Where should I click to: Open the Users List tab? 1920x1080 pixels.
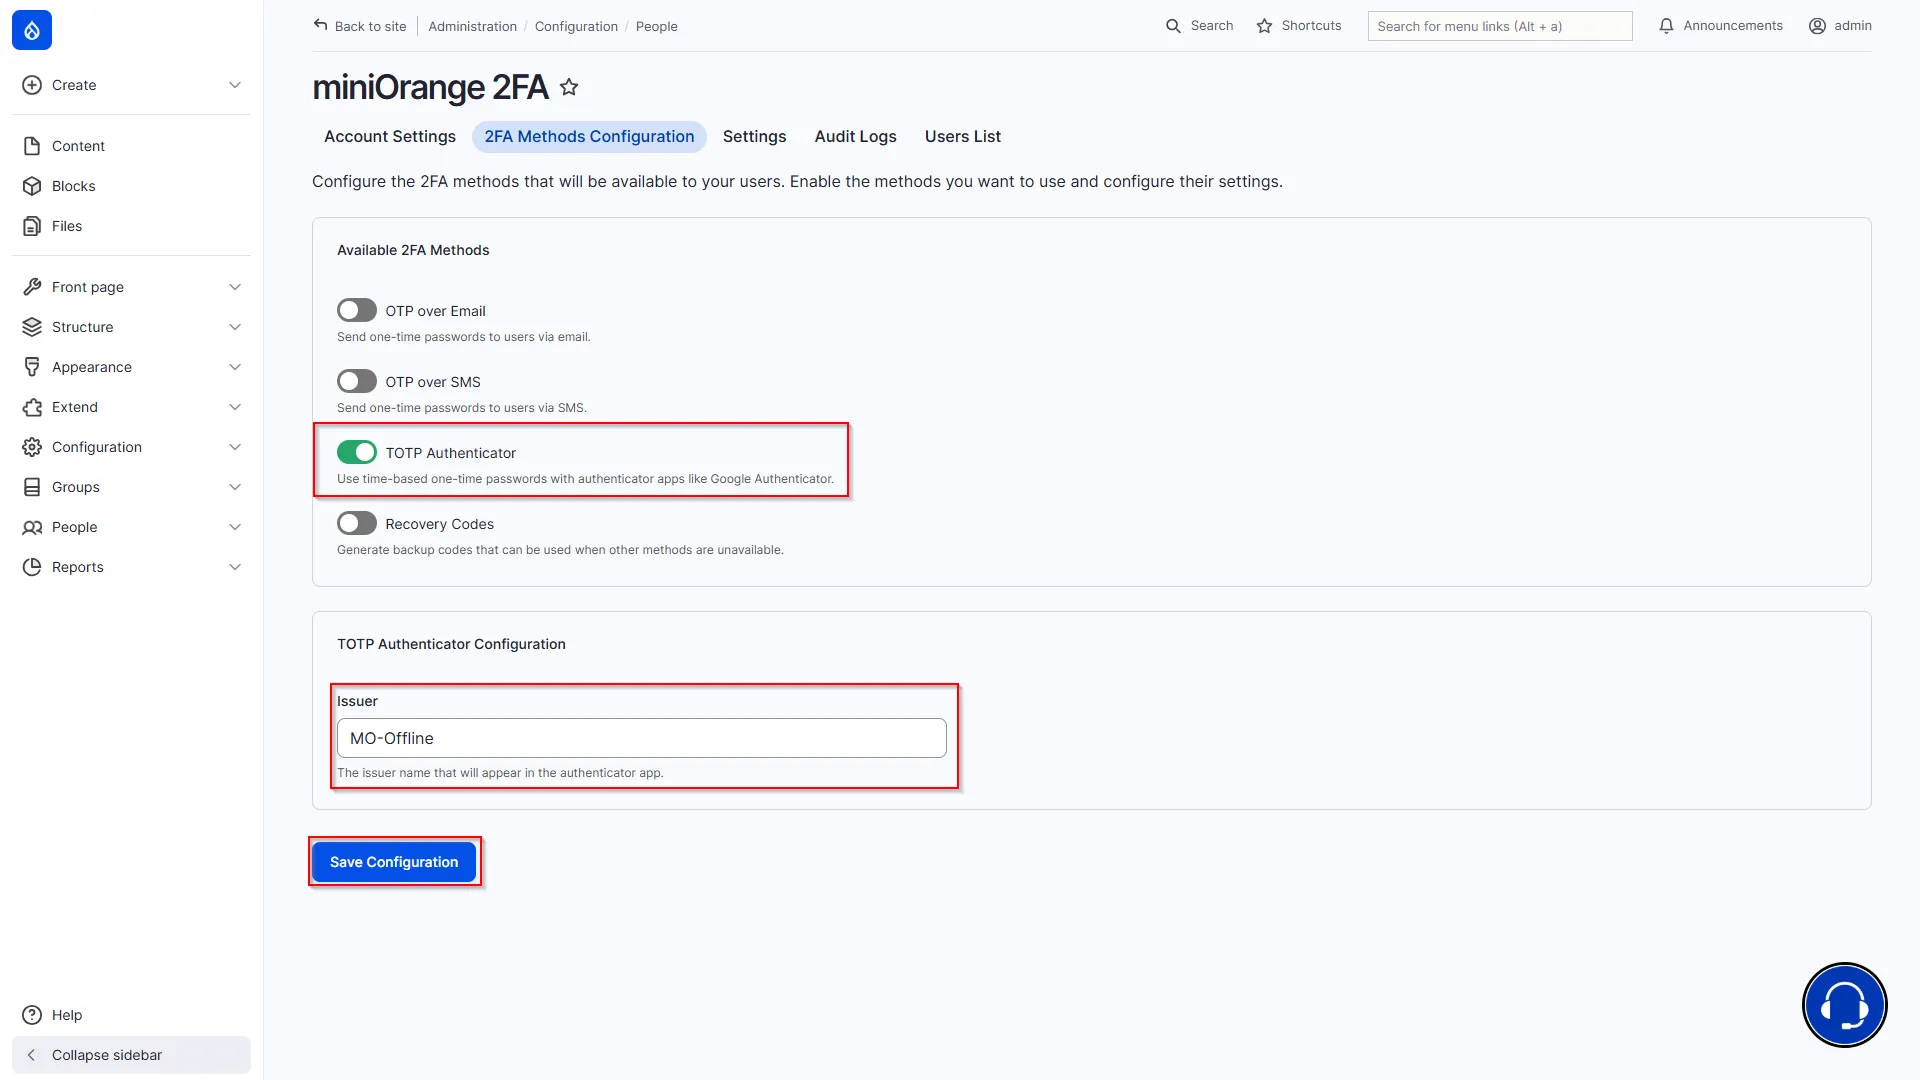point(962,137)
